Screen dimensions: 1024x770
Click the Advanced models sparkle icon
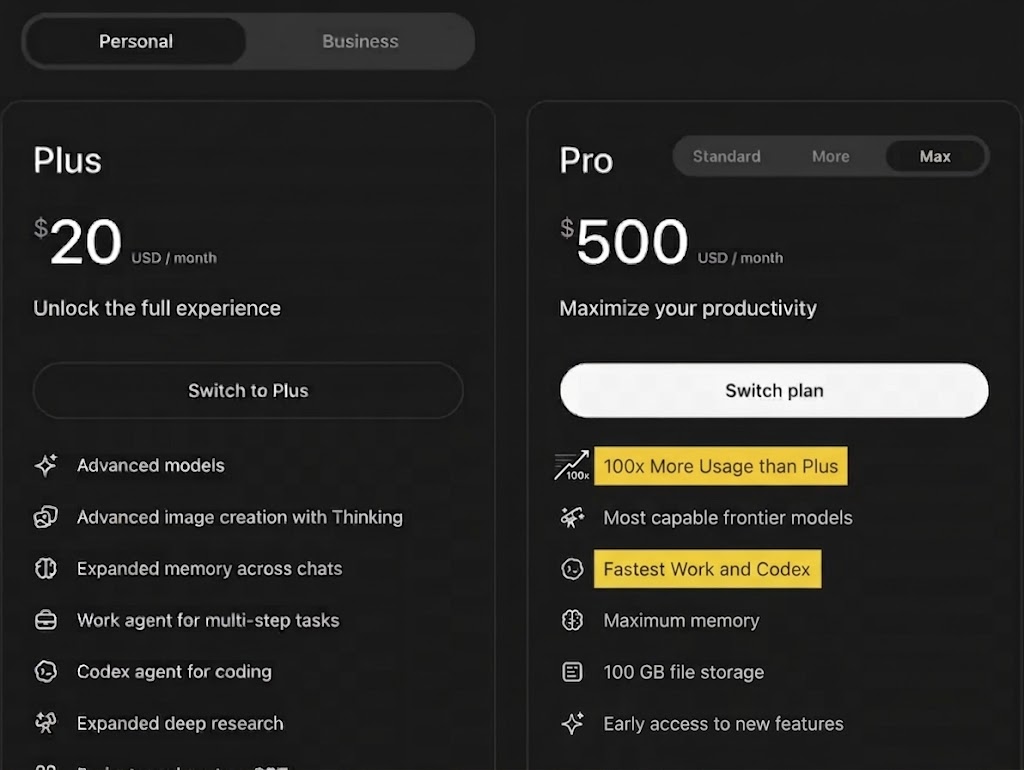coord(46,465)
